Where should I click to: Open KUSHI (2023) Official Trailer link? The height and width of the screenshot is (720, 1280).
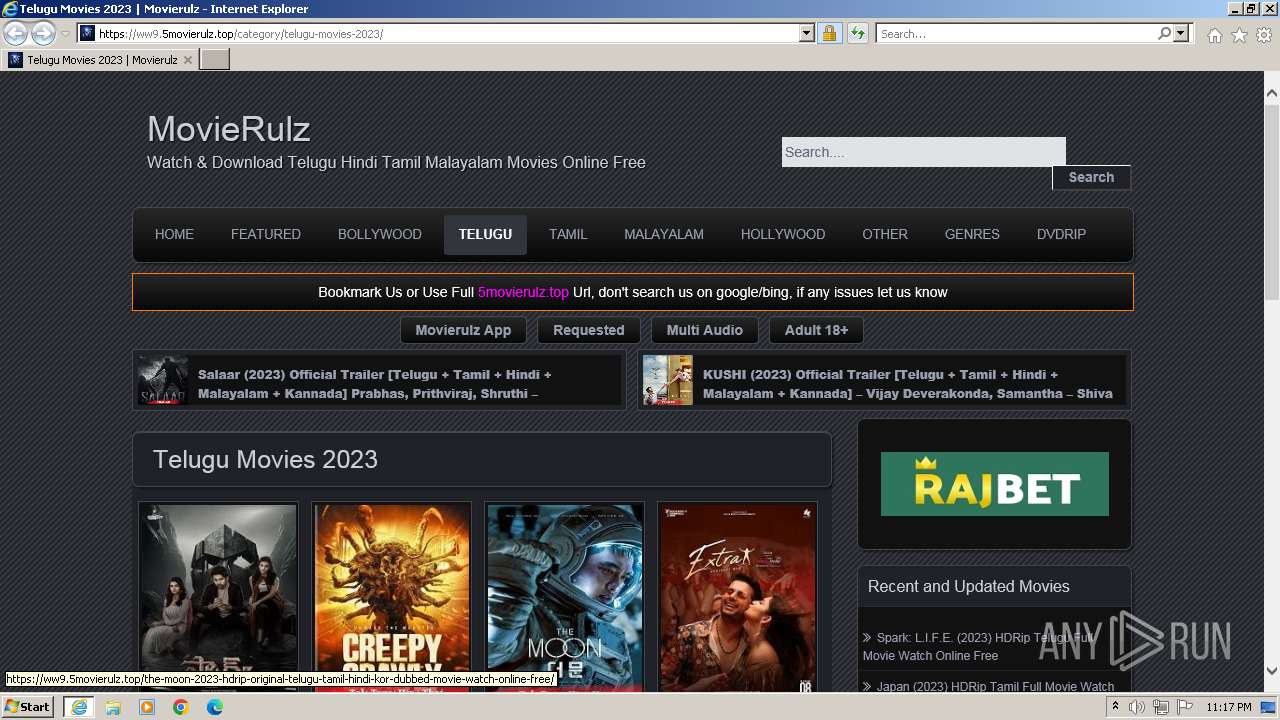point(907,384)
